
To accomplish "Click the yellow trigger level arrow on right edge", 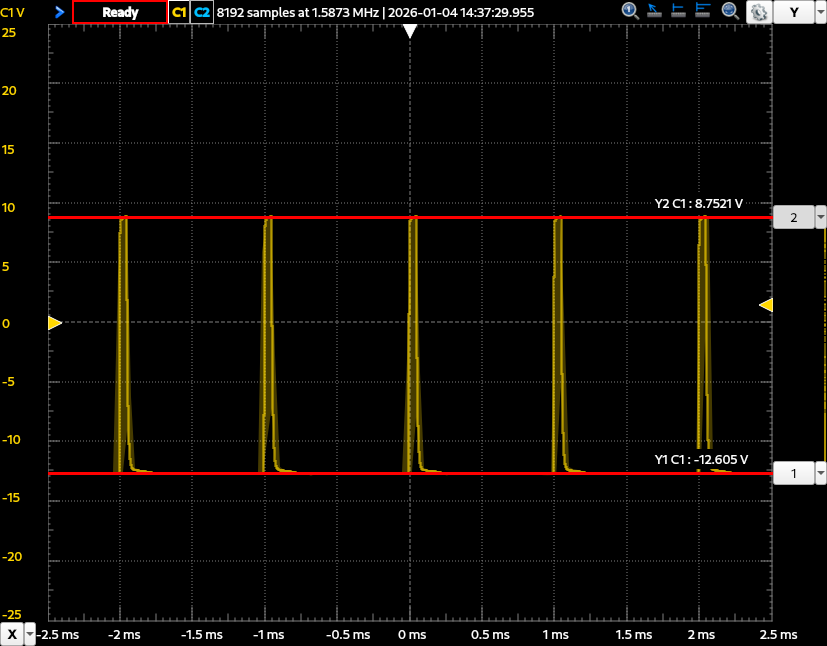I will pyautogui.click(x=766, y=305).
